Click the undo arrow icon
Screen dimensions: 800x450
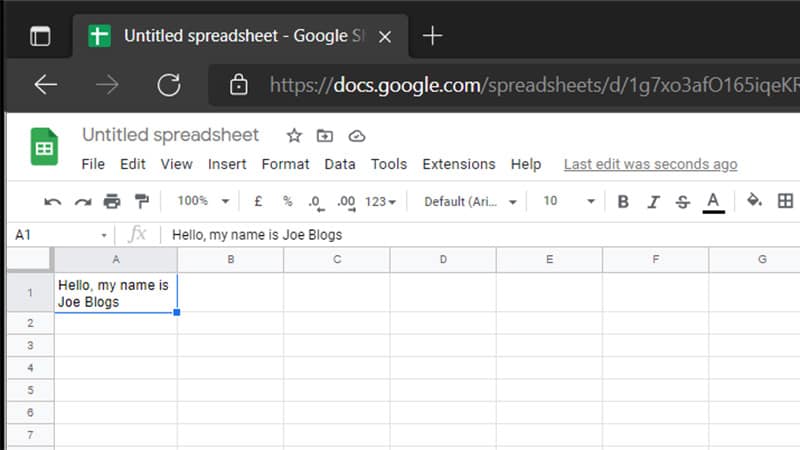(x=53, y=202)
